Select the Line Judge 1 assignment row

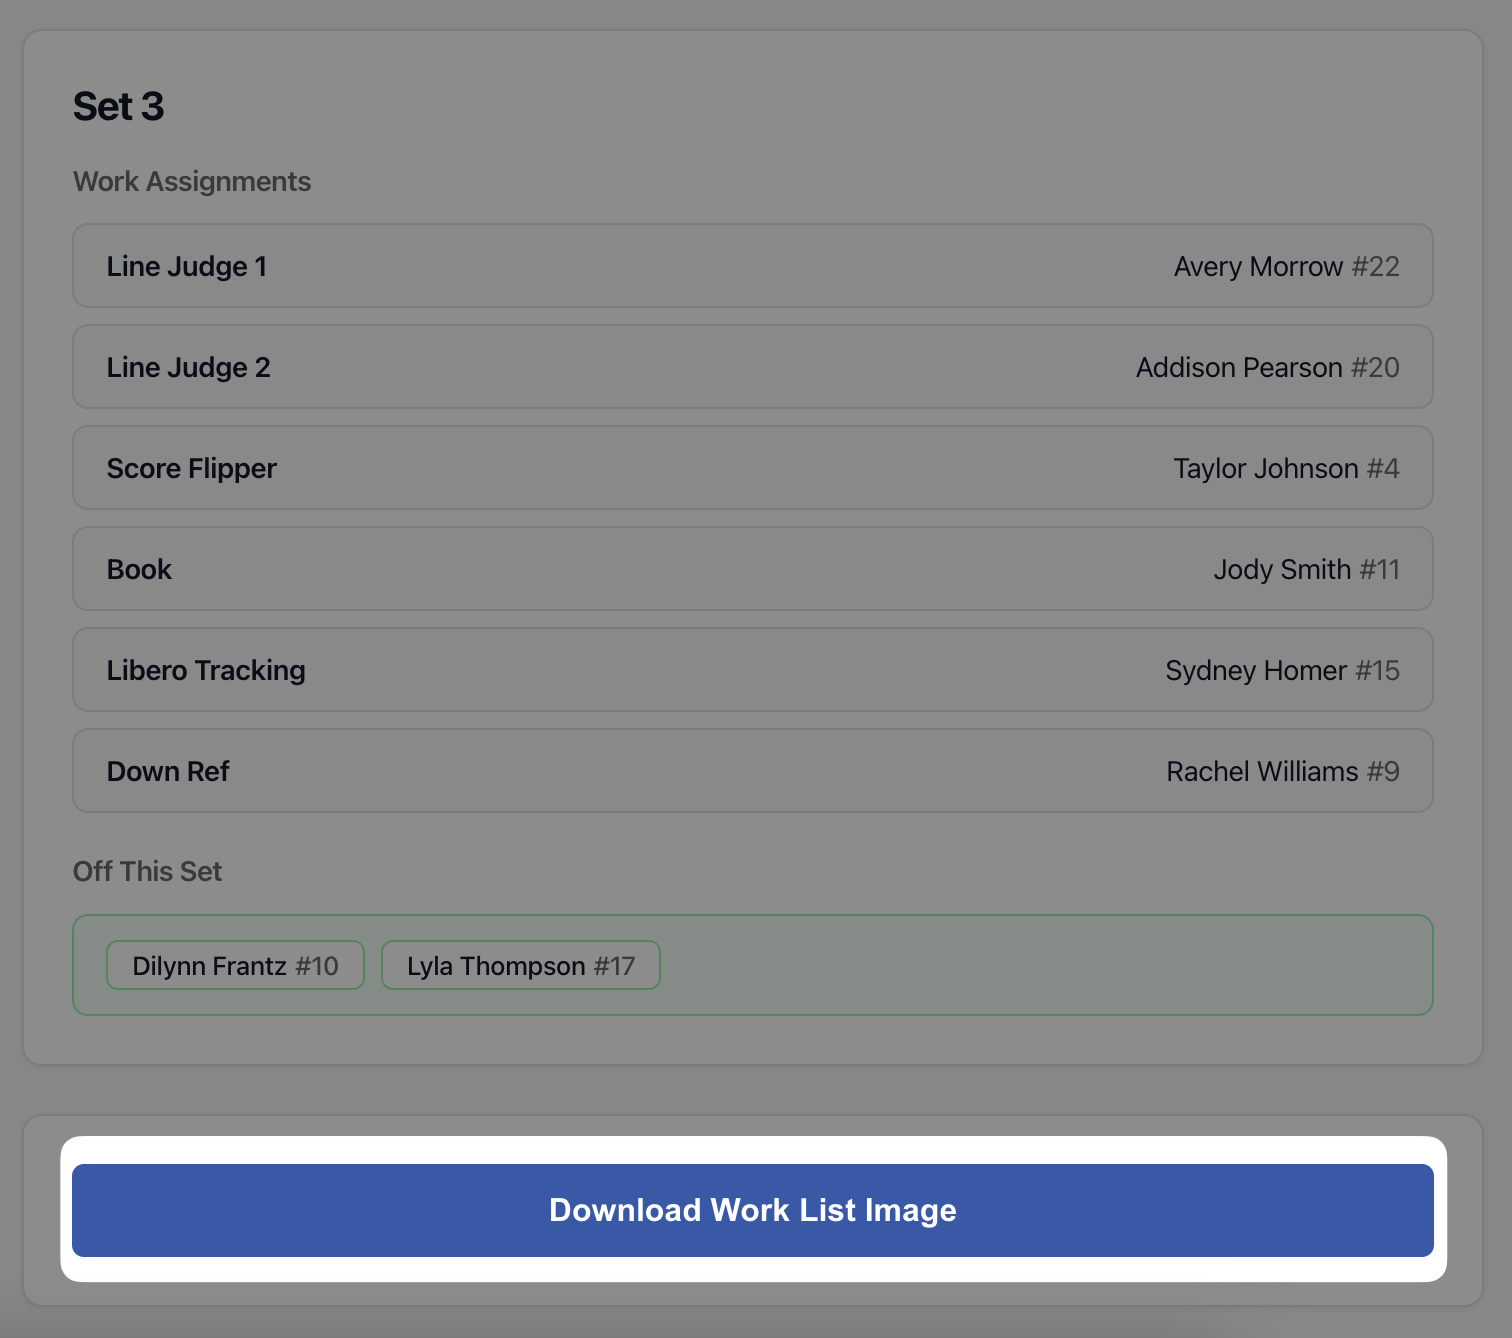point(753,266)
